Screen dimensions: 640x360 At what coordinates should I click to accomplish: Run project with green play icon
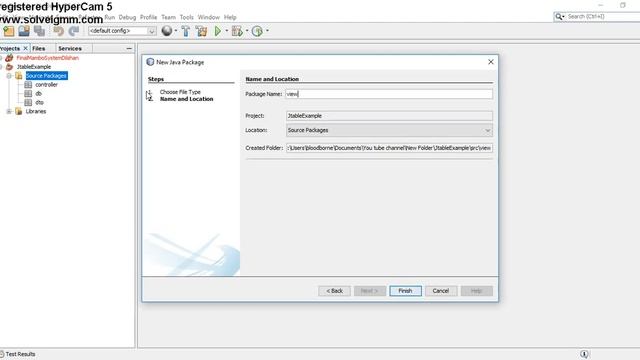point(218,31)
